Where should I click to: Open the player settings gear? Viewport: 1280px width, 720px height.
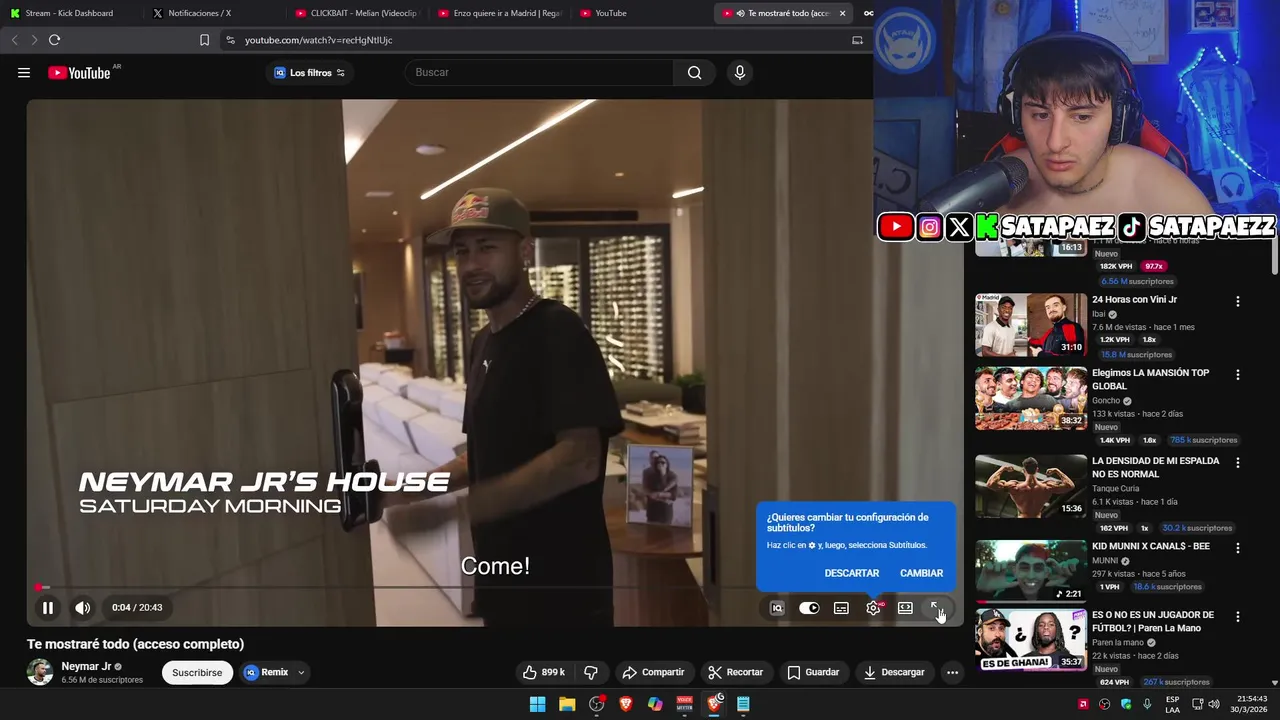coord(873,608)
